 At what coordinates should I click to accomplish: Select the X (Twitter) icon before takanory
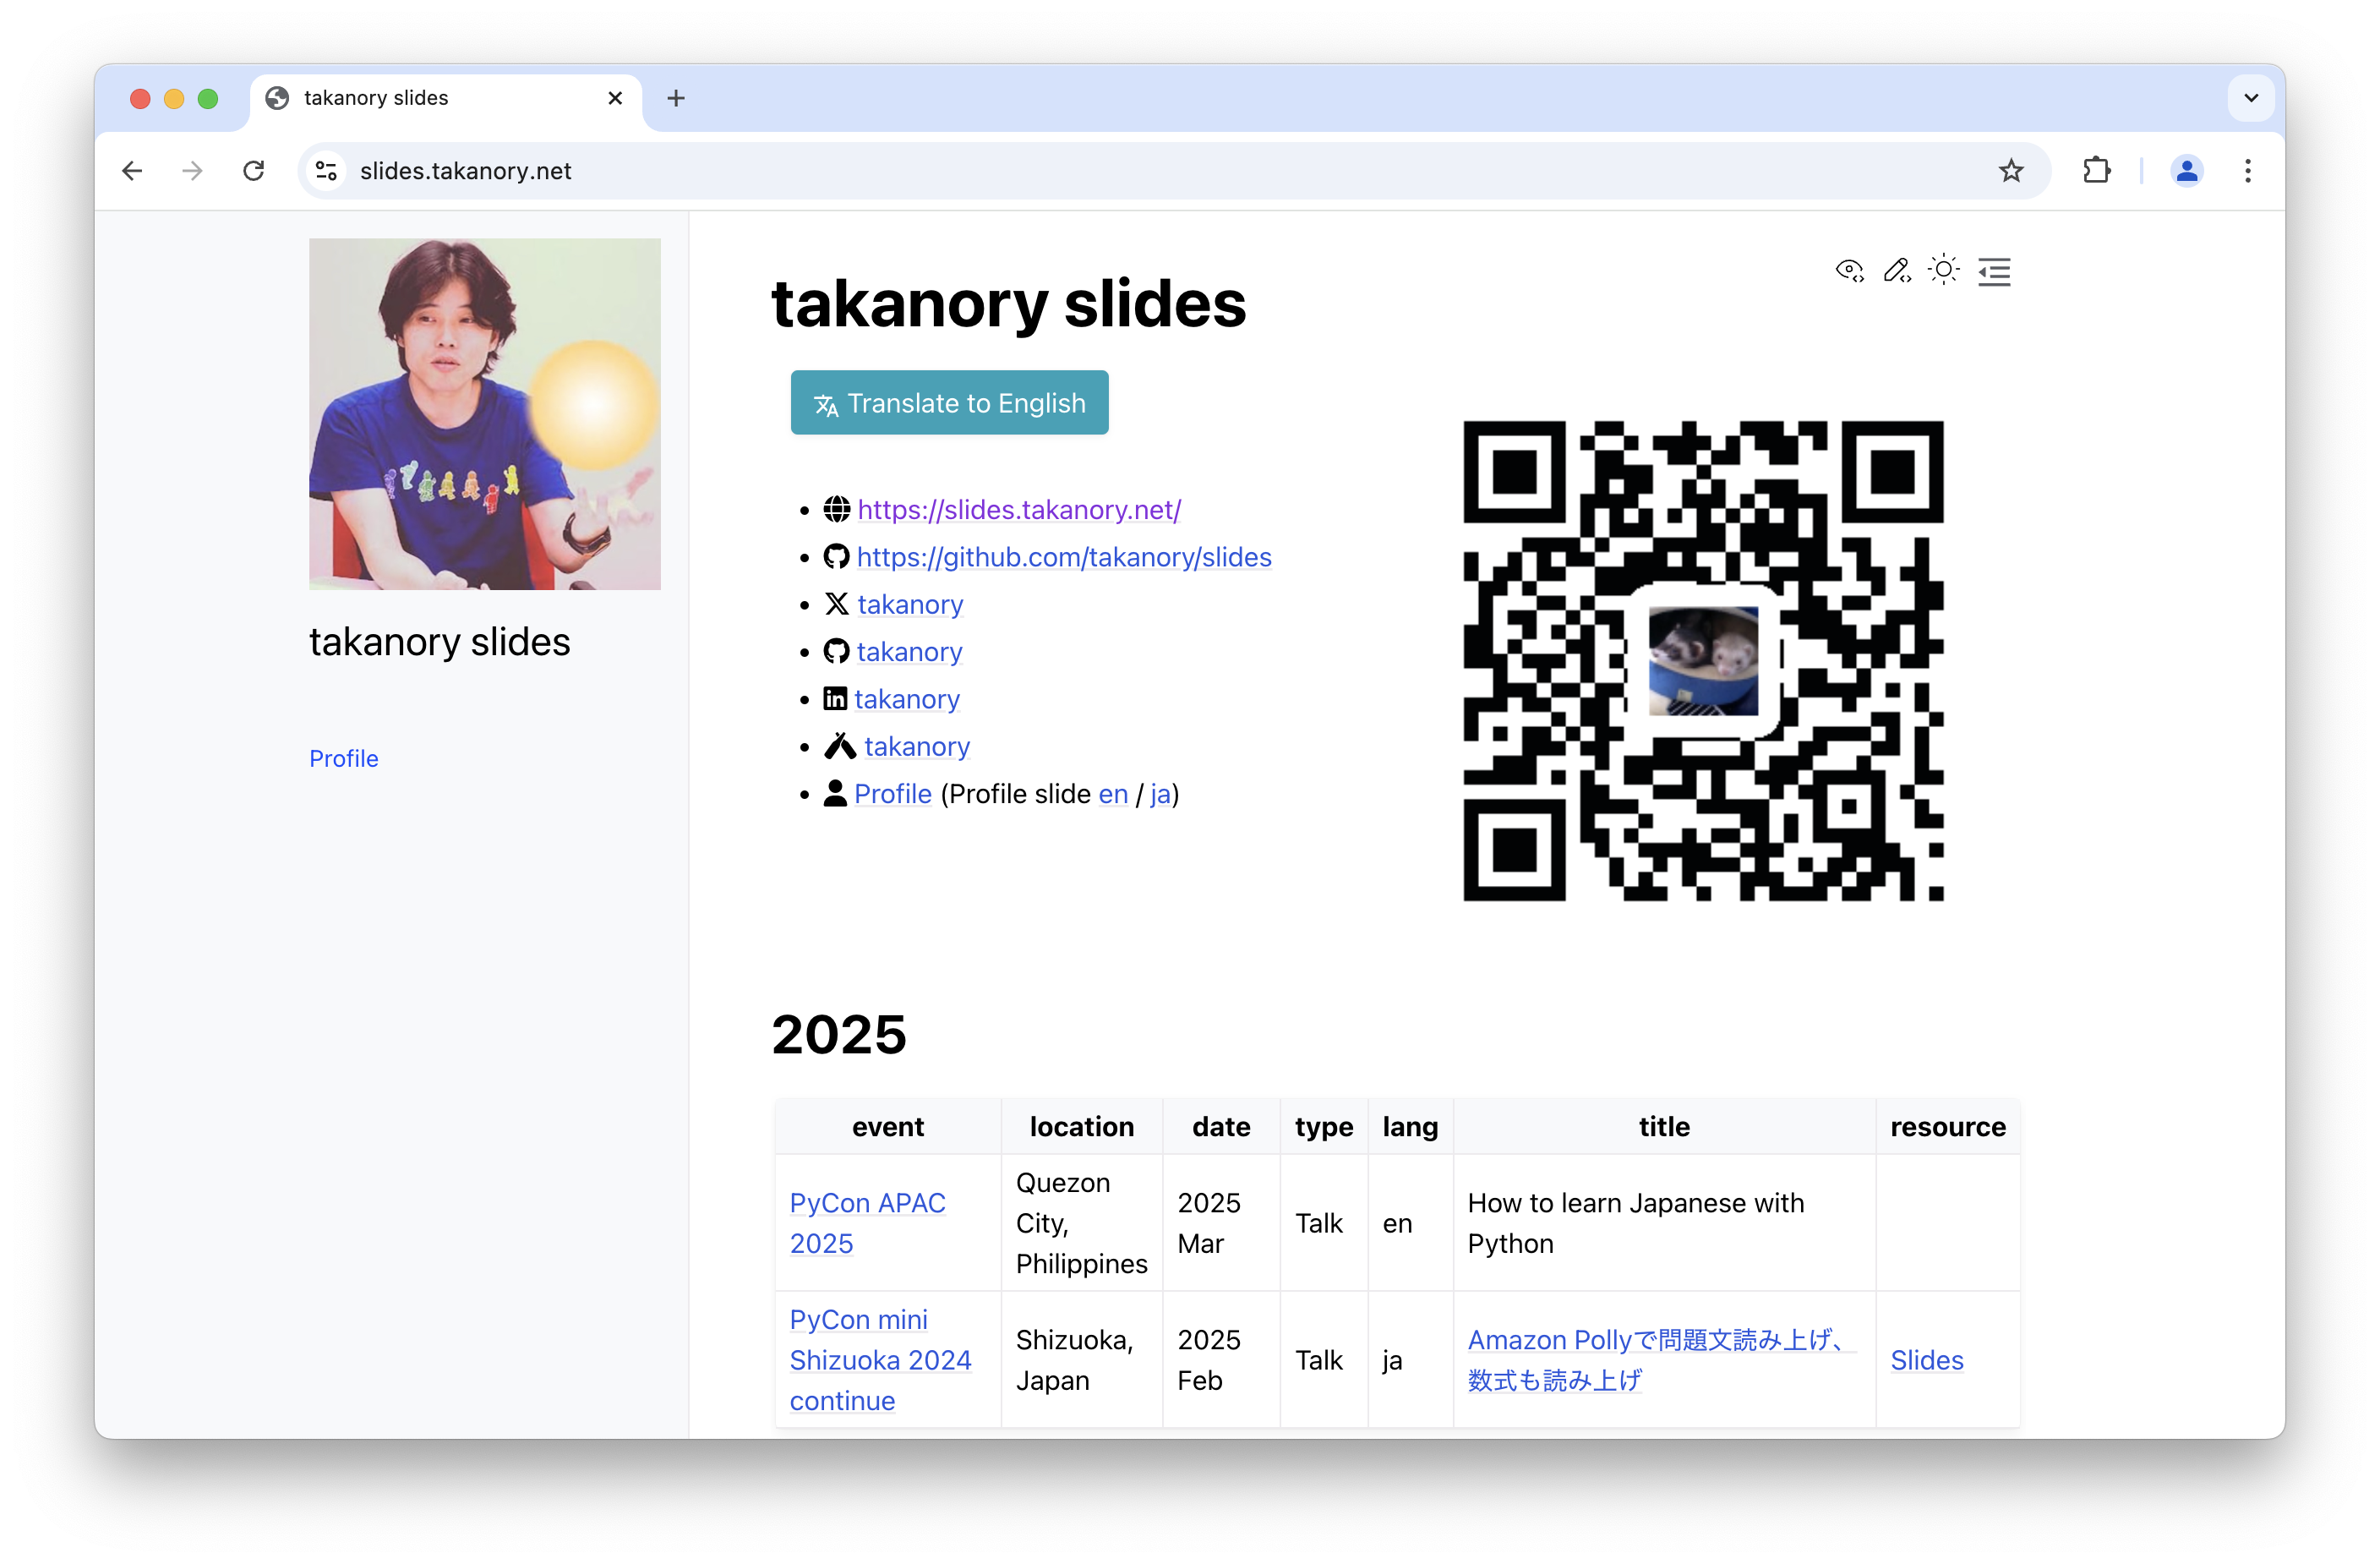tap(836, 604)
